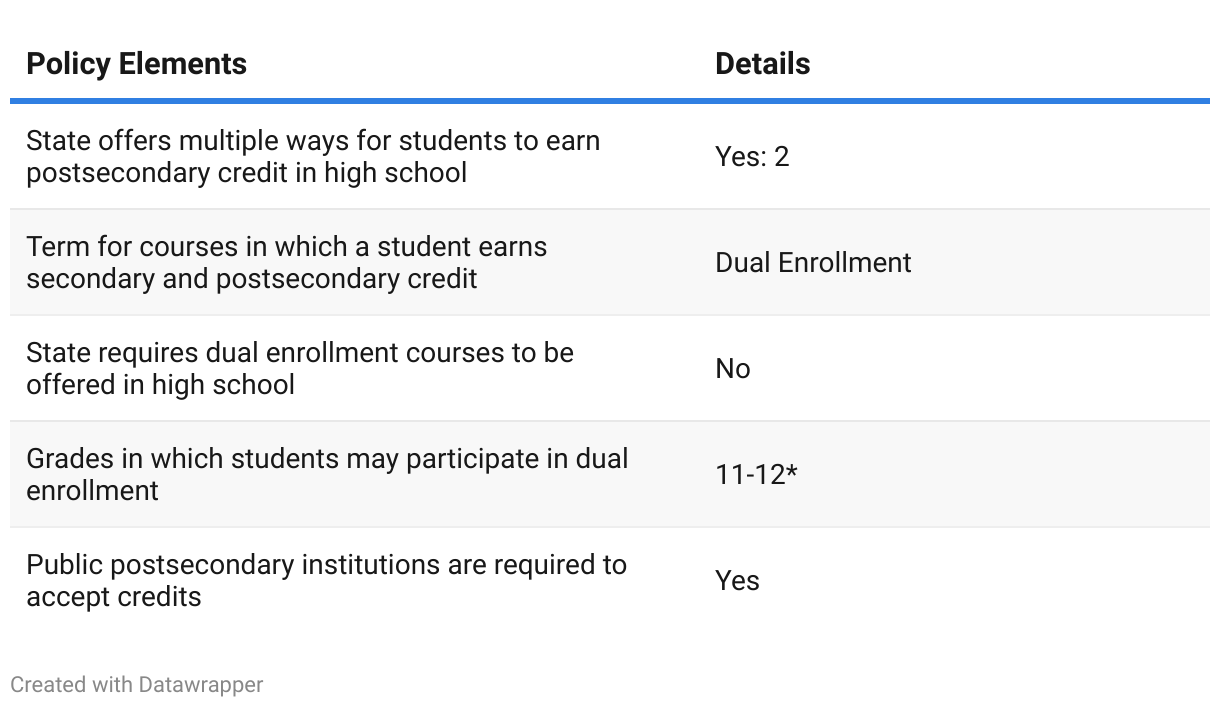Click the number '2' after 'Yes:'
This screenshot has width=1220, height=708.
pyautogui.click(x=781, y=157)
